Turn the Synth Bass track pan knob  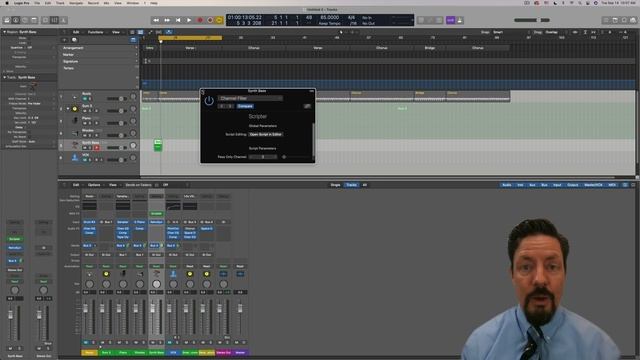pyautogui.click(x=133, y=145)
